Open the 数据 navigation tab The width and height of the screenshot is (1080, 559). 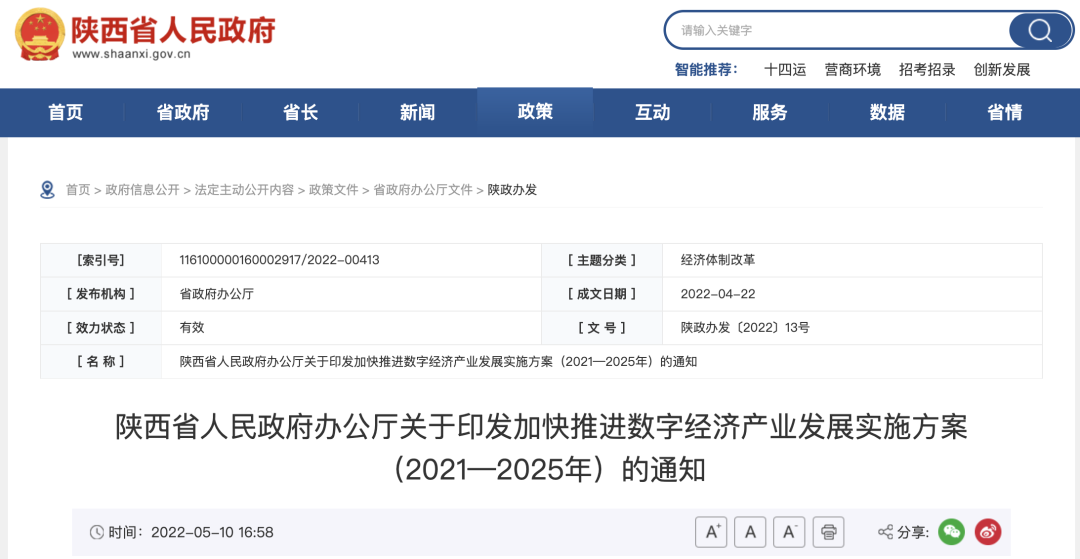tap(887, 112)
